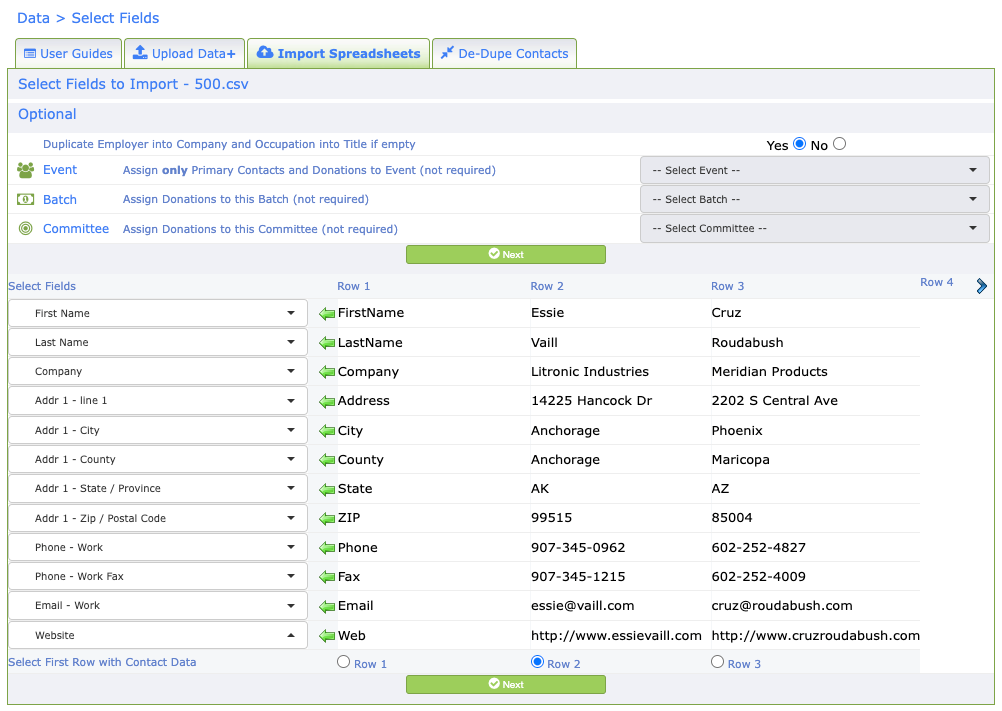Open the Addr 1 - City dropdown

[x=158, y=431]
